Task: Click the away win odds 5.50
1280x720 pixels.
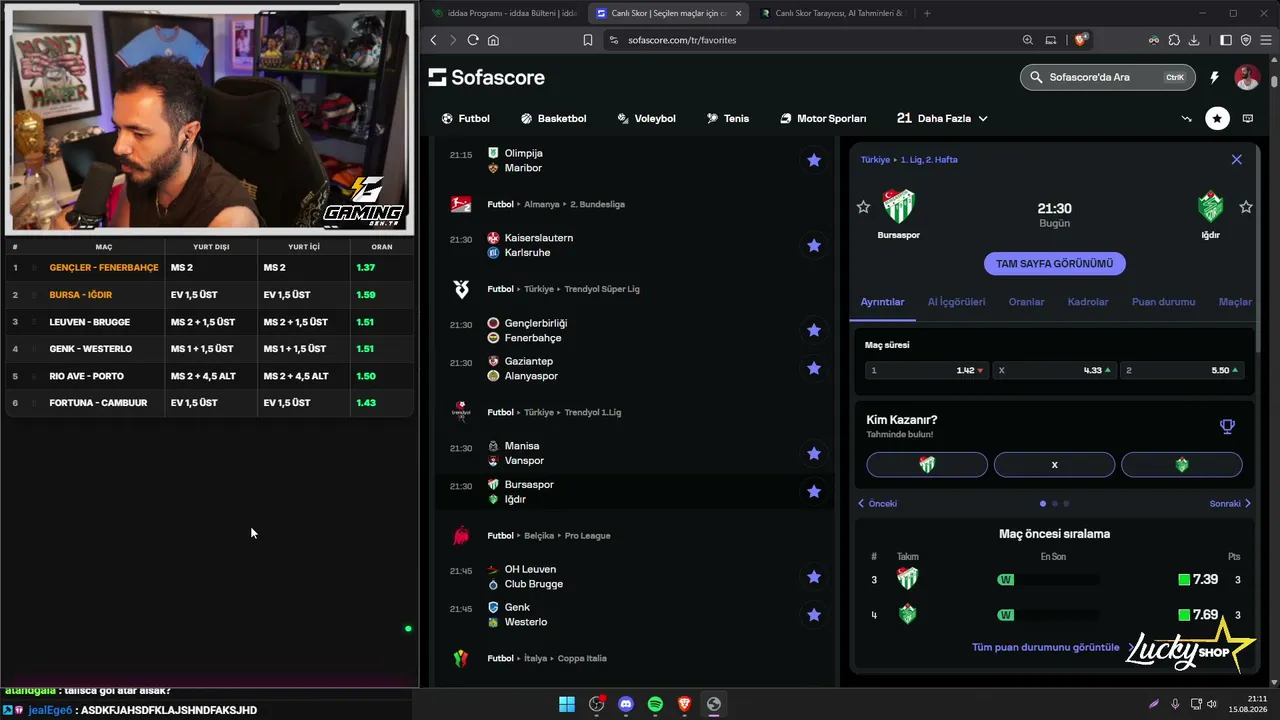Action: (x=1182, y=370)
